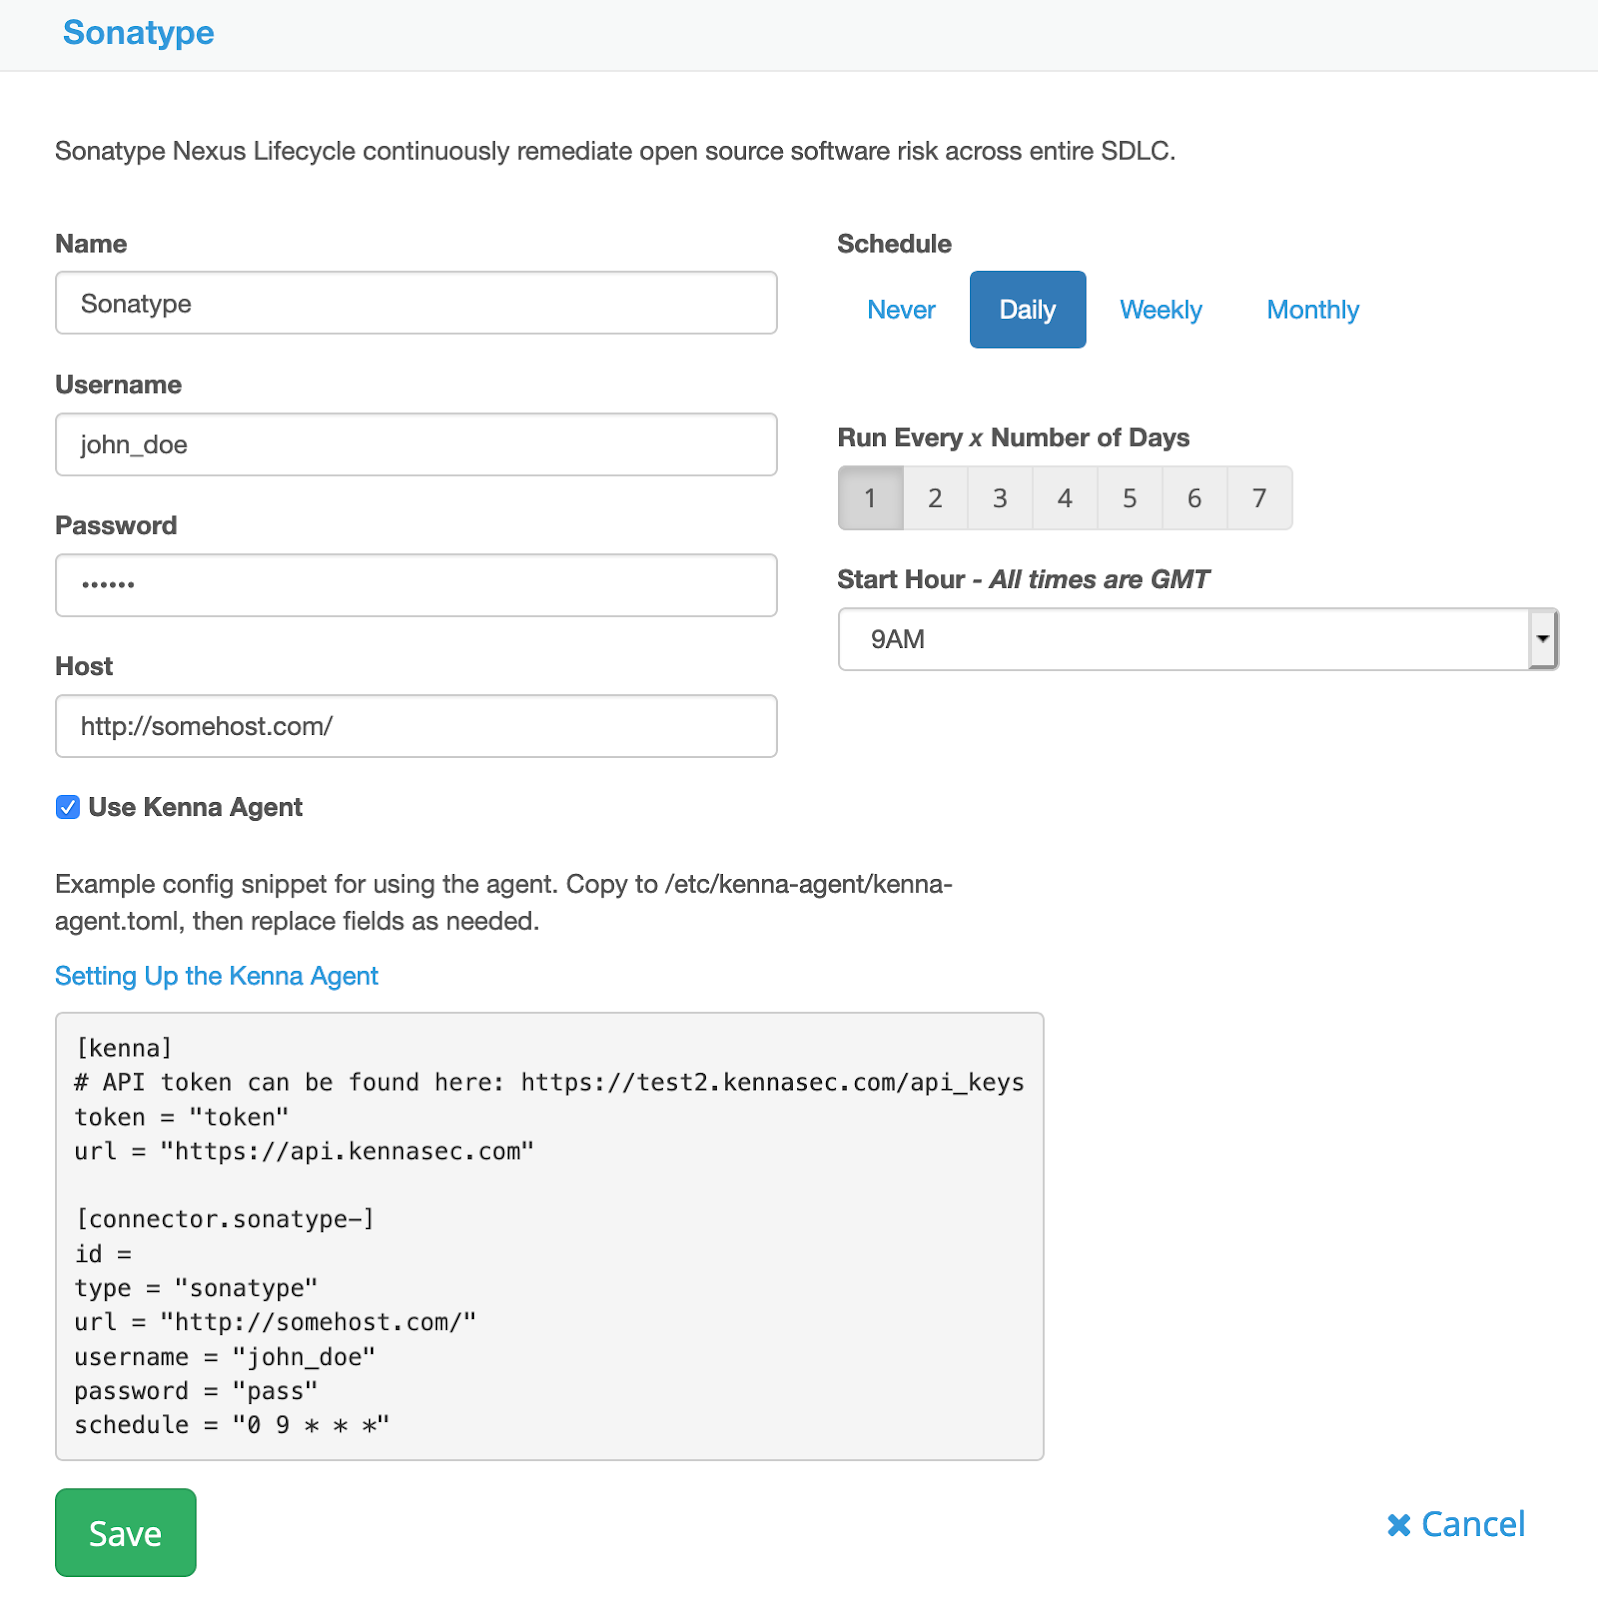Click the username = "john_doe" line
The image size is (1598, 1600).
coord(225,1357)
